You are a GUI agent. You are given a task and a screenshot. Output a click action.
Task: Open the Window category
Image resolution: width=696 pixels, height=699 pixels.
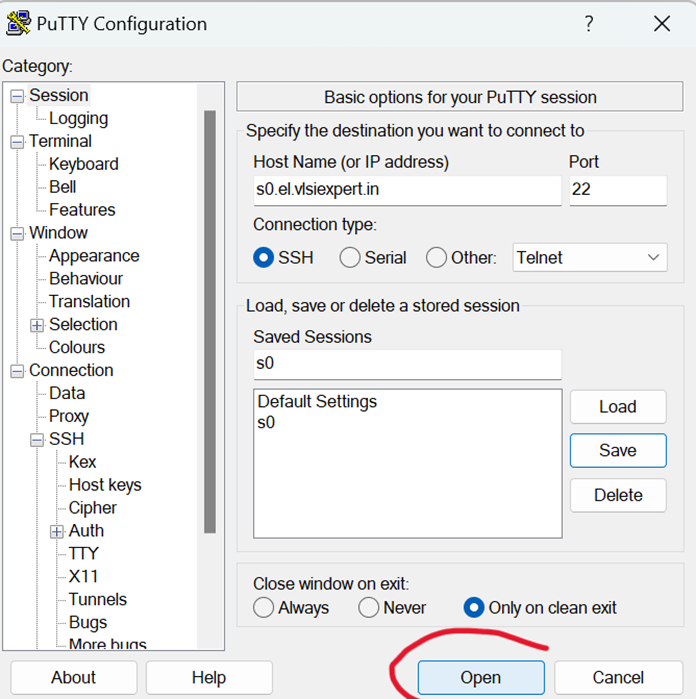(58, 233)
